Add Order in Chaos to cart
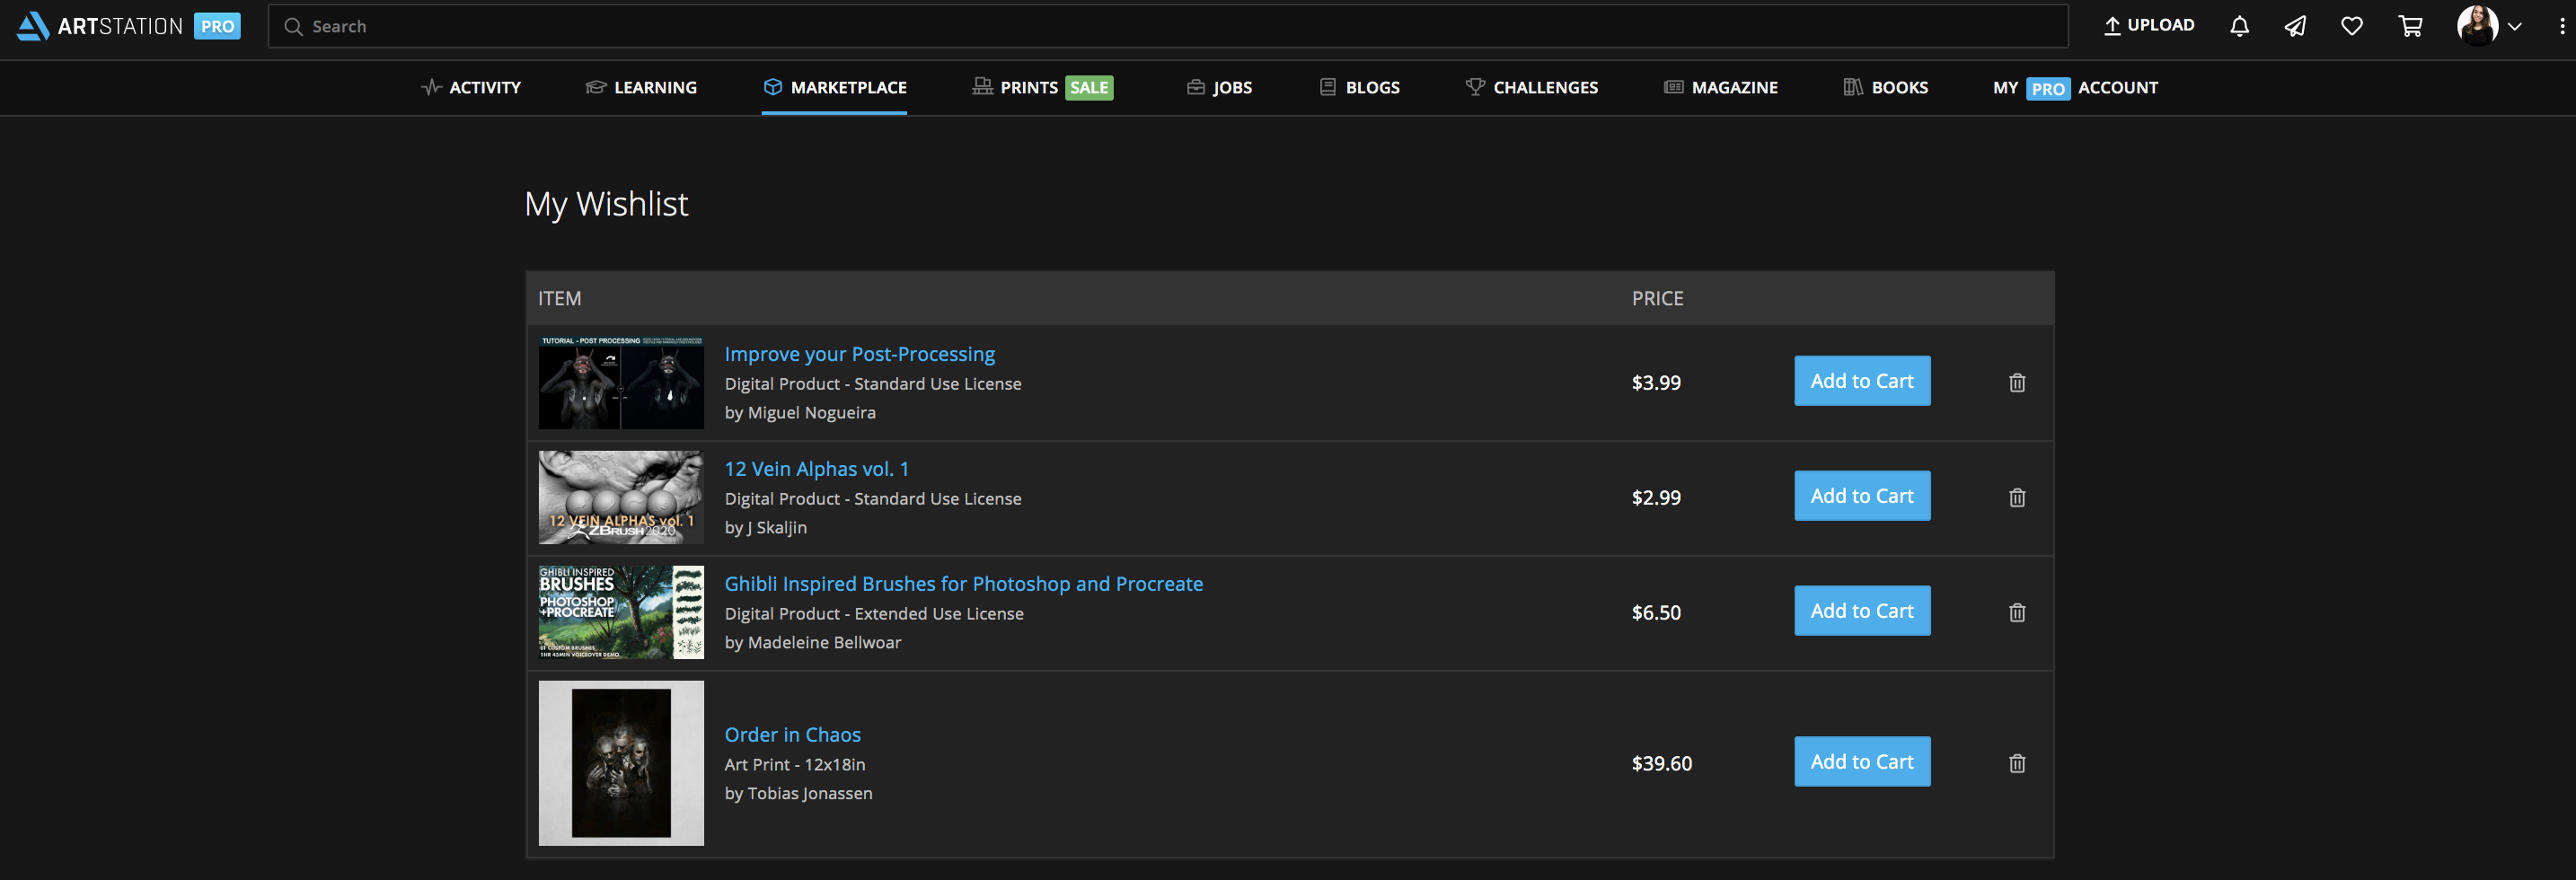Screen dimensions: 2576x880 tap(1861, 762)
